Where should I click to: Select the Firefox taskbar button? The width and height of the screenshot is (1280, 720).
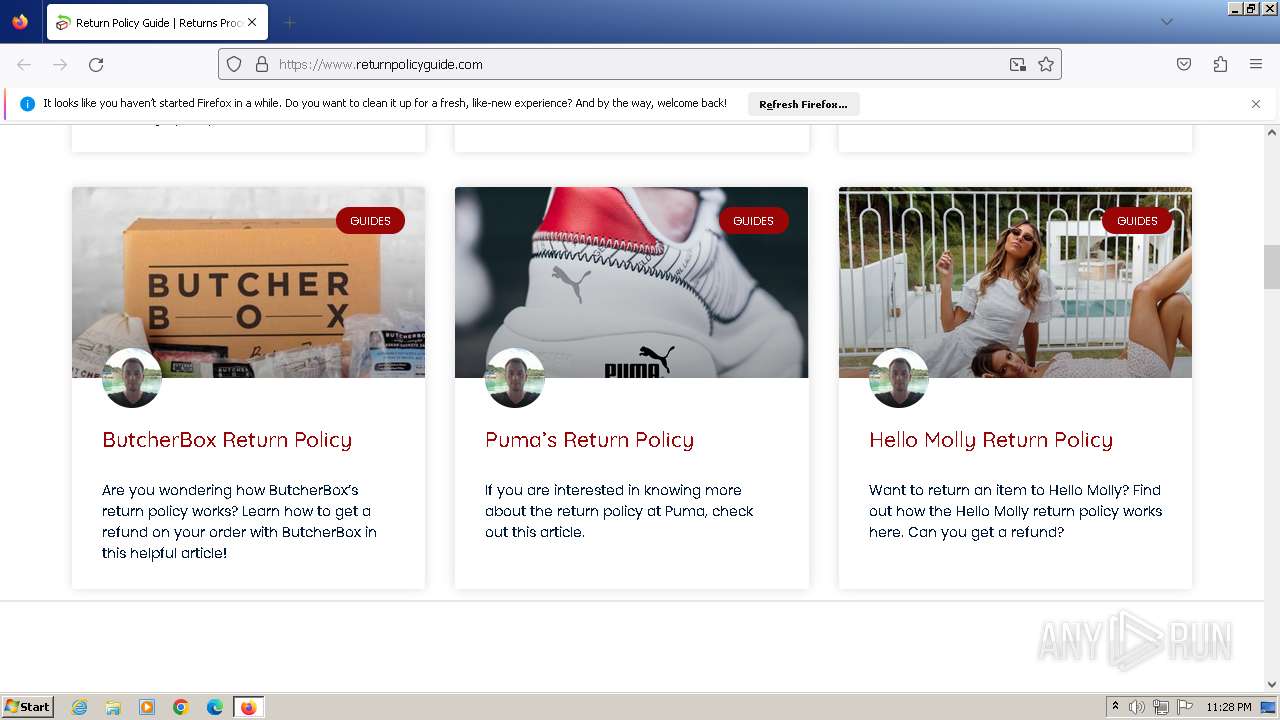(248, 707)
